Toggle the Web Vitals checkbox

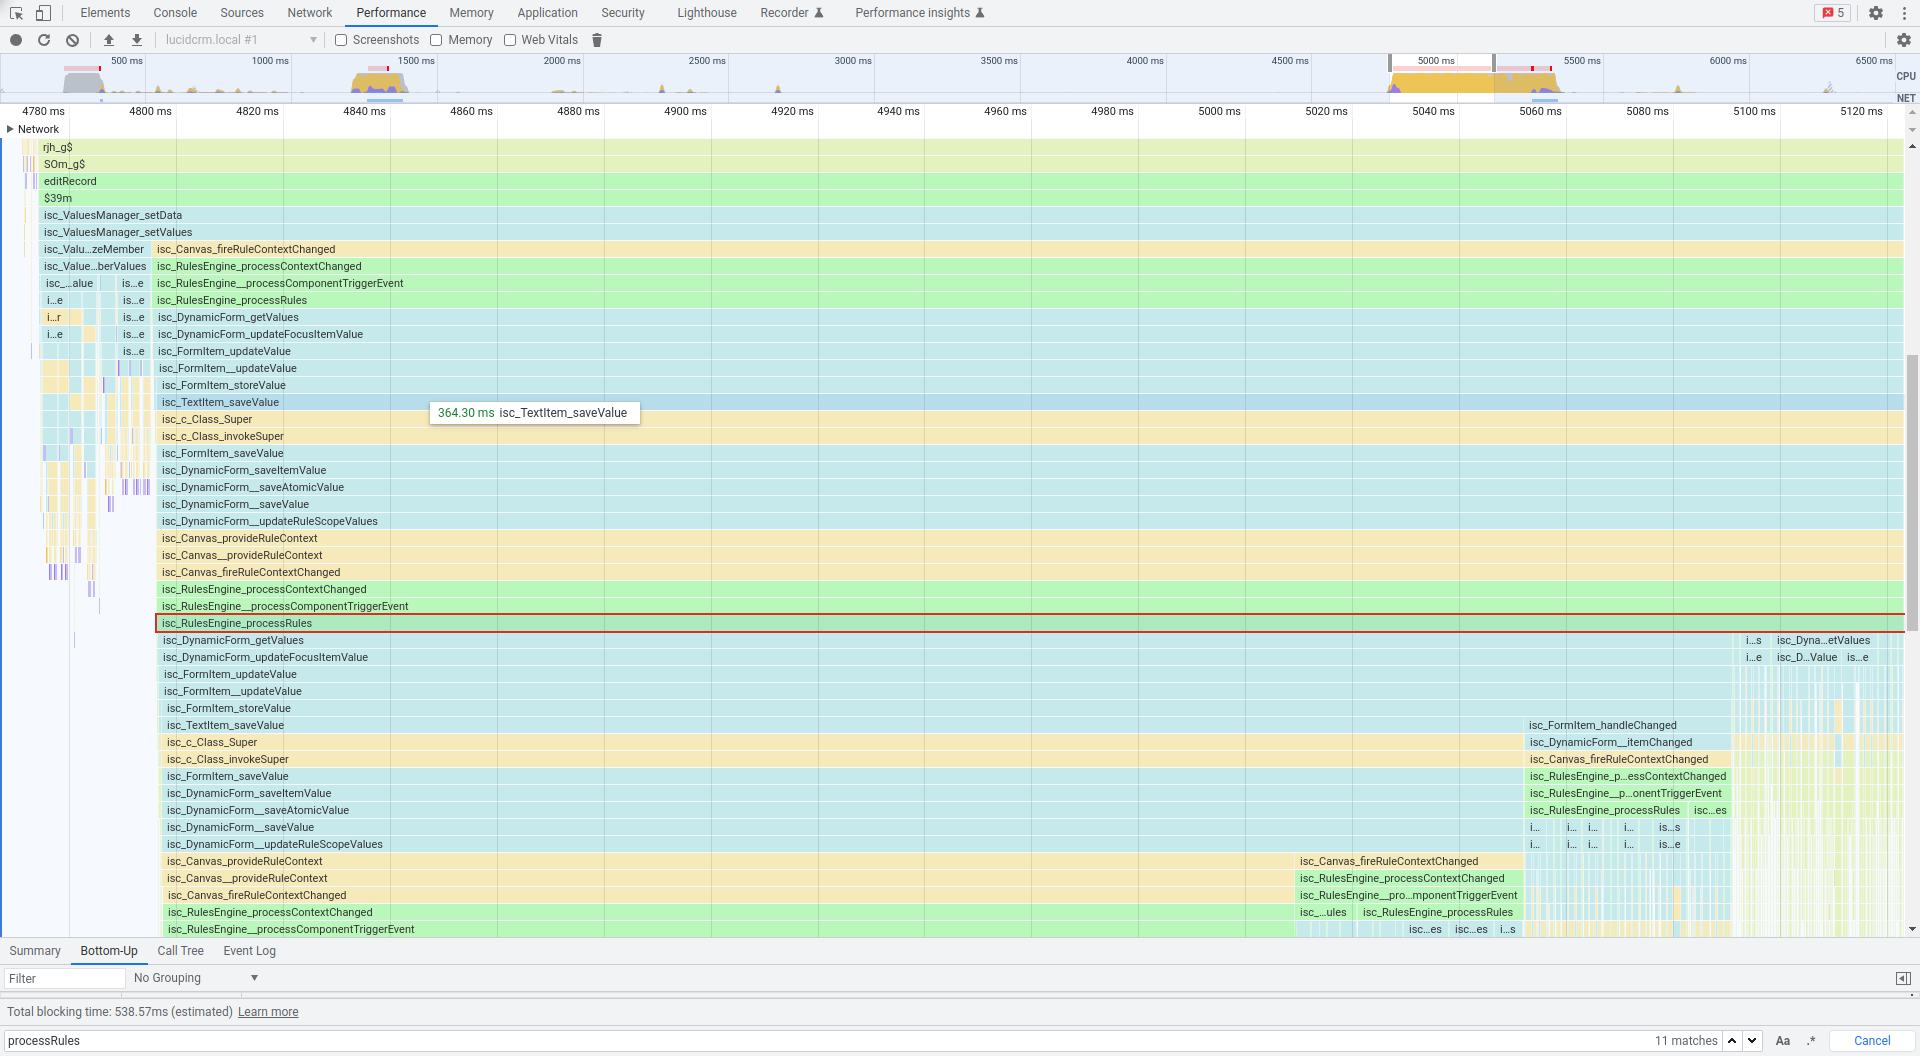[510, 40]
